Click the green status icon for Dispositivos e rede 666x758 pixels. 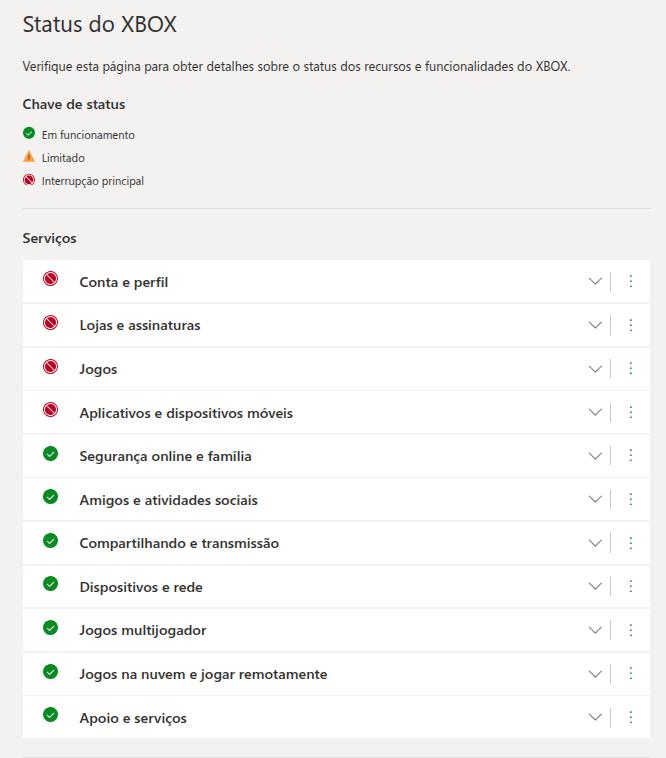pos(50,584)
